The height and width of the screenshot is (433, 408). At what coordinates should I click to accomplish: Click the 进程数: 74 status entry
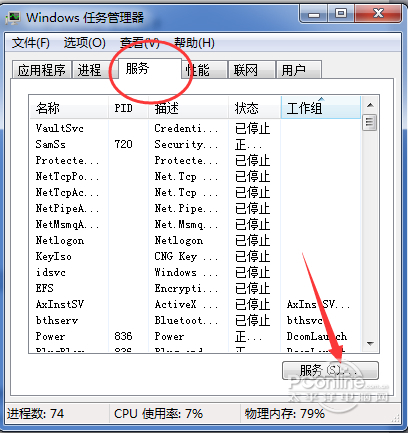35,414
